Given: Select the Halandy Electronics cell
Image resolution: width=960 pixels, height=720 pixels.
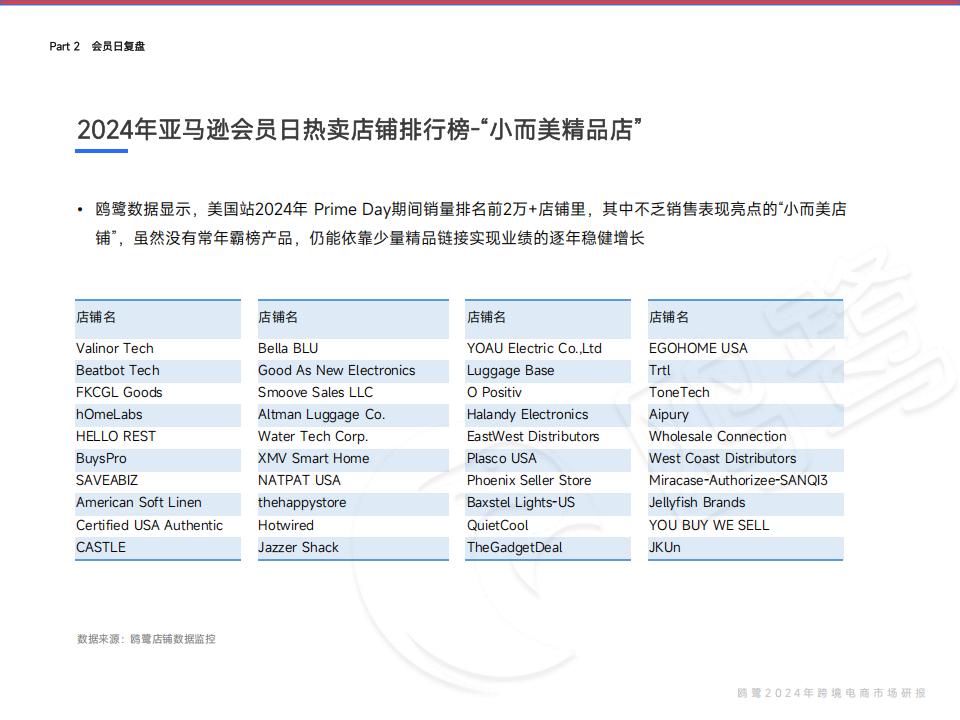Looking at the screenshot, I should point(548,414).
